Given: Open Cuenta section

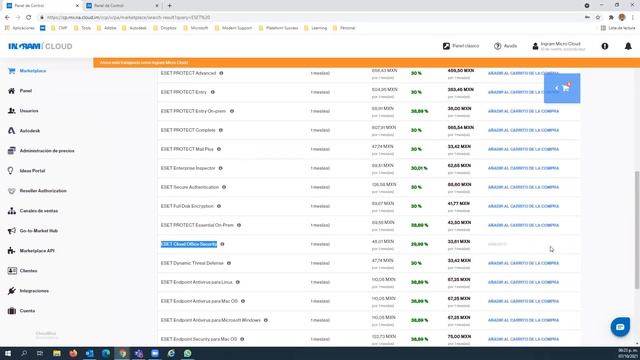Looking at the screenshot, I should [21, 311].
